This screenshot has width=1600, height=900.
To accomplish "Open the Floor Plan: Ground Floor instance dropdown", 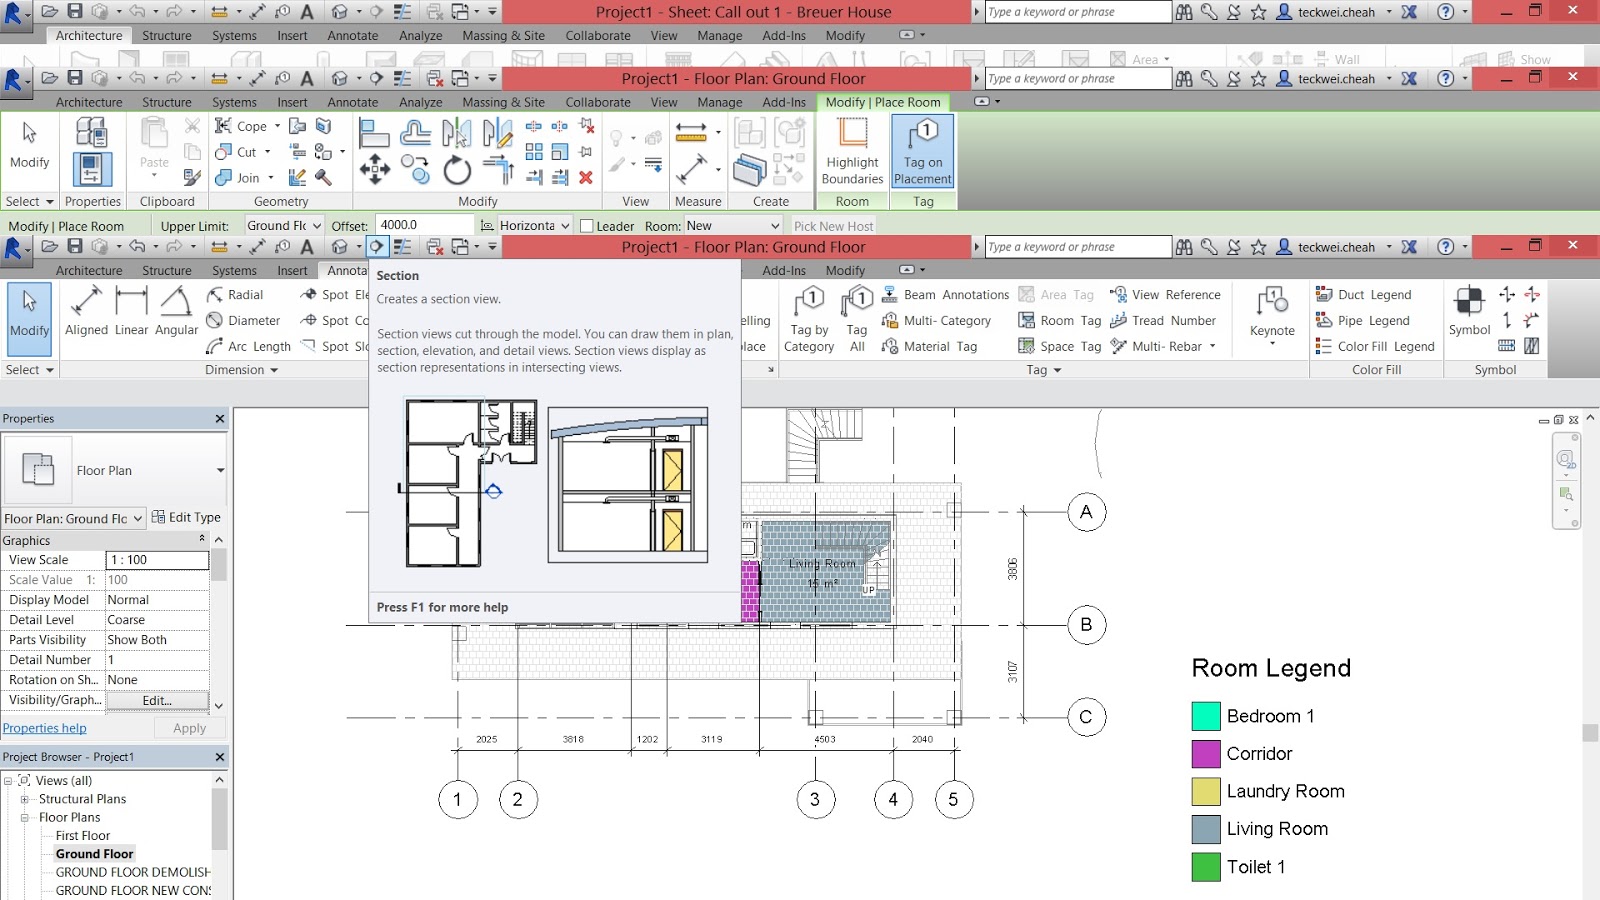I will click(x=137, y=518).
